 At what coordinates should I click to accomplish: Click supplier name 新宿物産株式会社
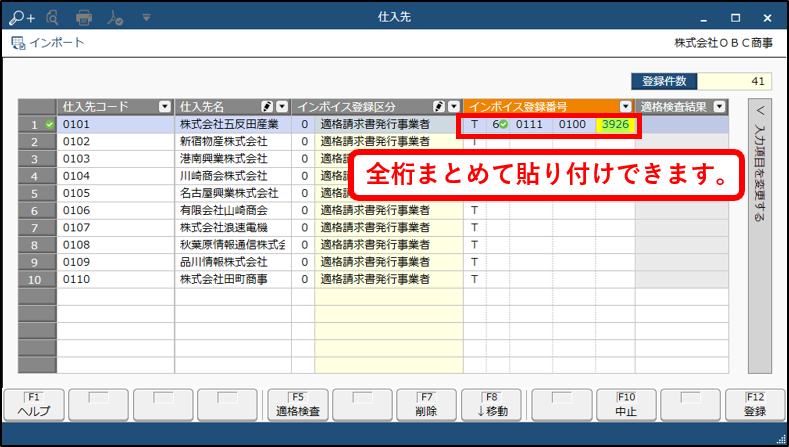(x=223, y=142)
